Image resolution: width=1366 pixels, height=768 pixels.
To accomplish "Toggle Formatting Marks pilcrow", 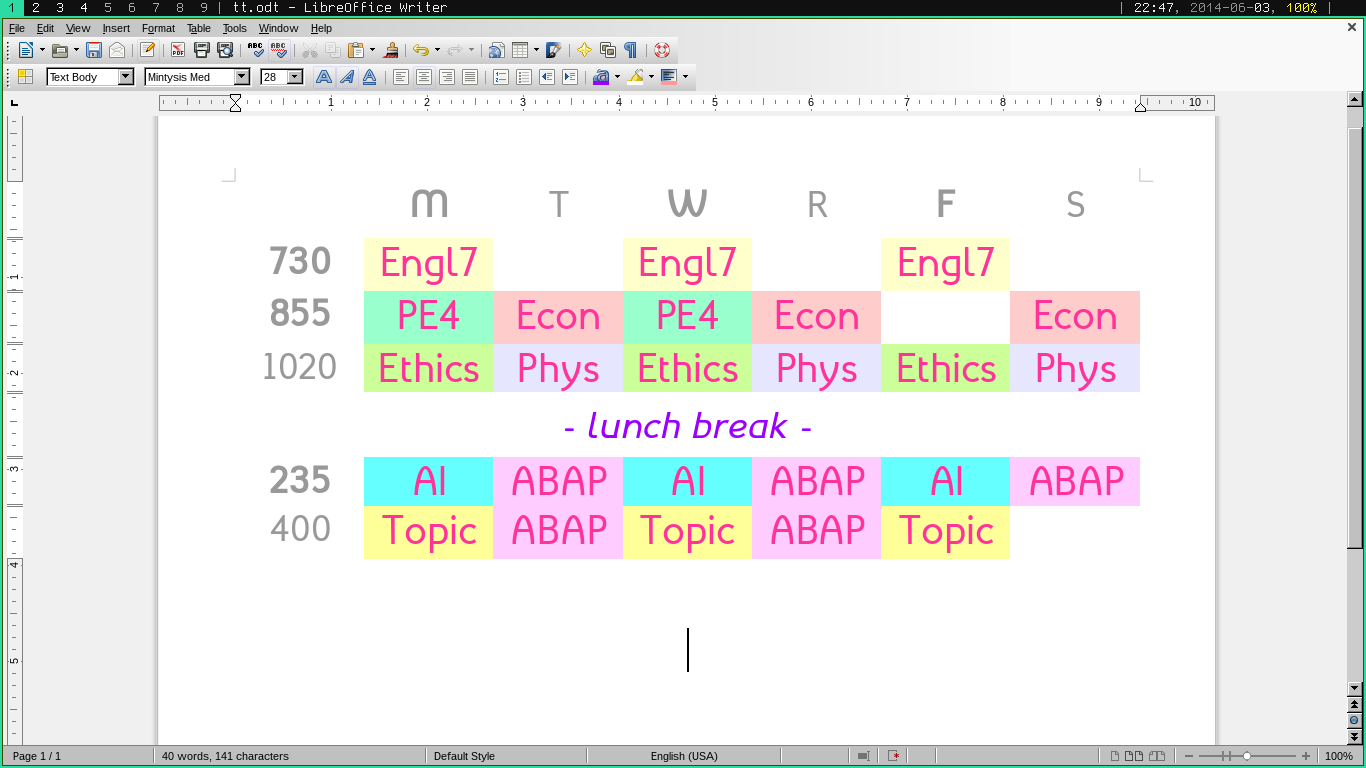I will click(630, 50).
